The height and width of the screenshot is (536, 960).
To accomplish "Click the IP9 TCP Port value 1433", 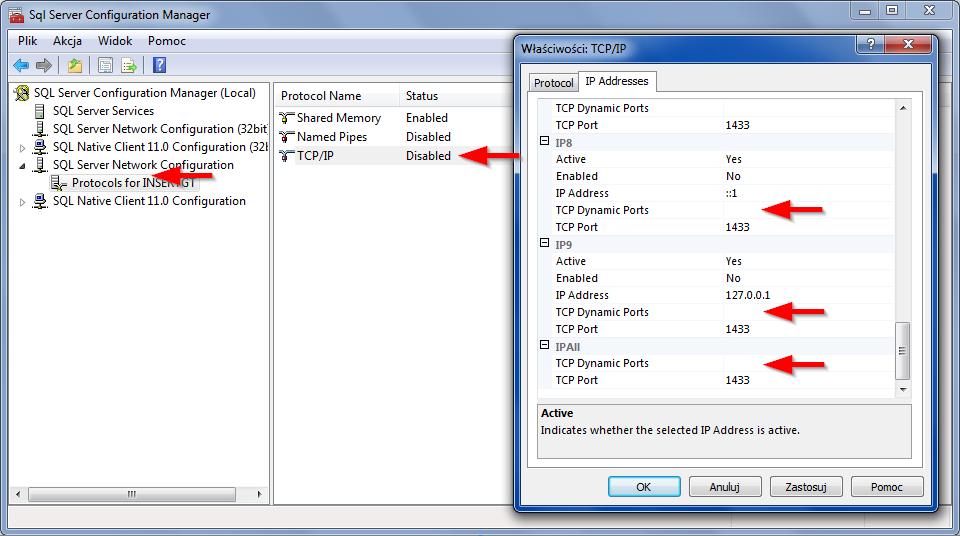I will tap(737, 330).
